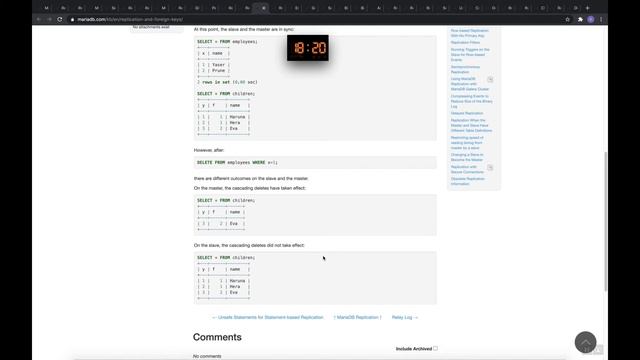Image resolution: width=640 pixels, height=360 pixels.
Task: Click the 'No comments' text
Action: 207,356
